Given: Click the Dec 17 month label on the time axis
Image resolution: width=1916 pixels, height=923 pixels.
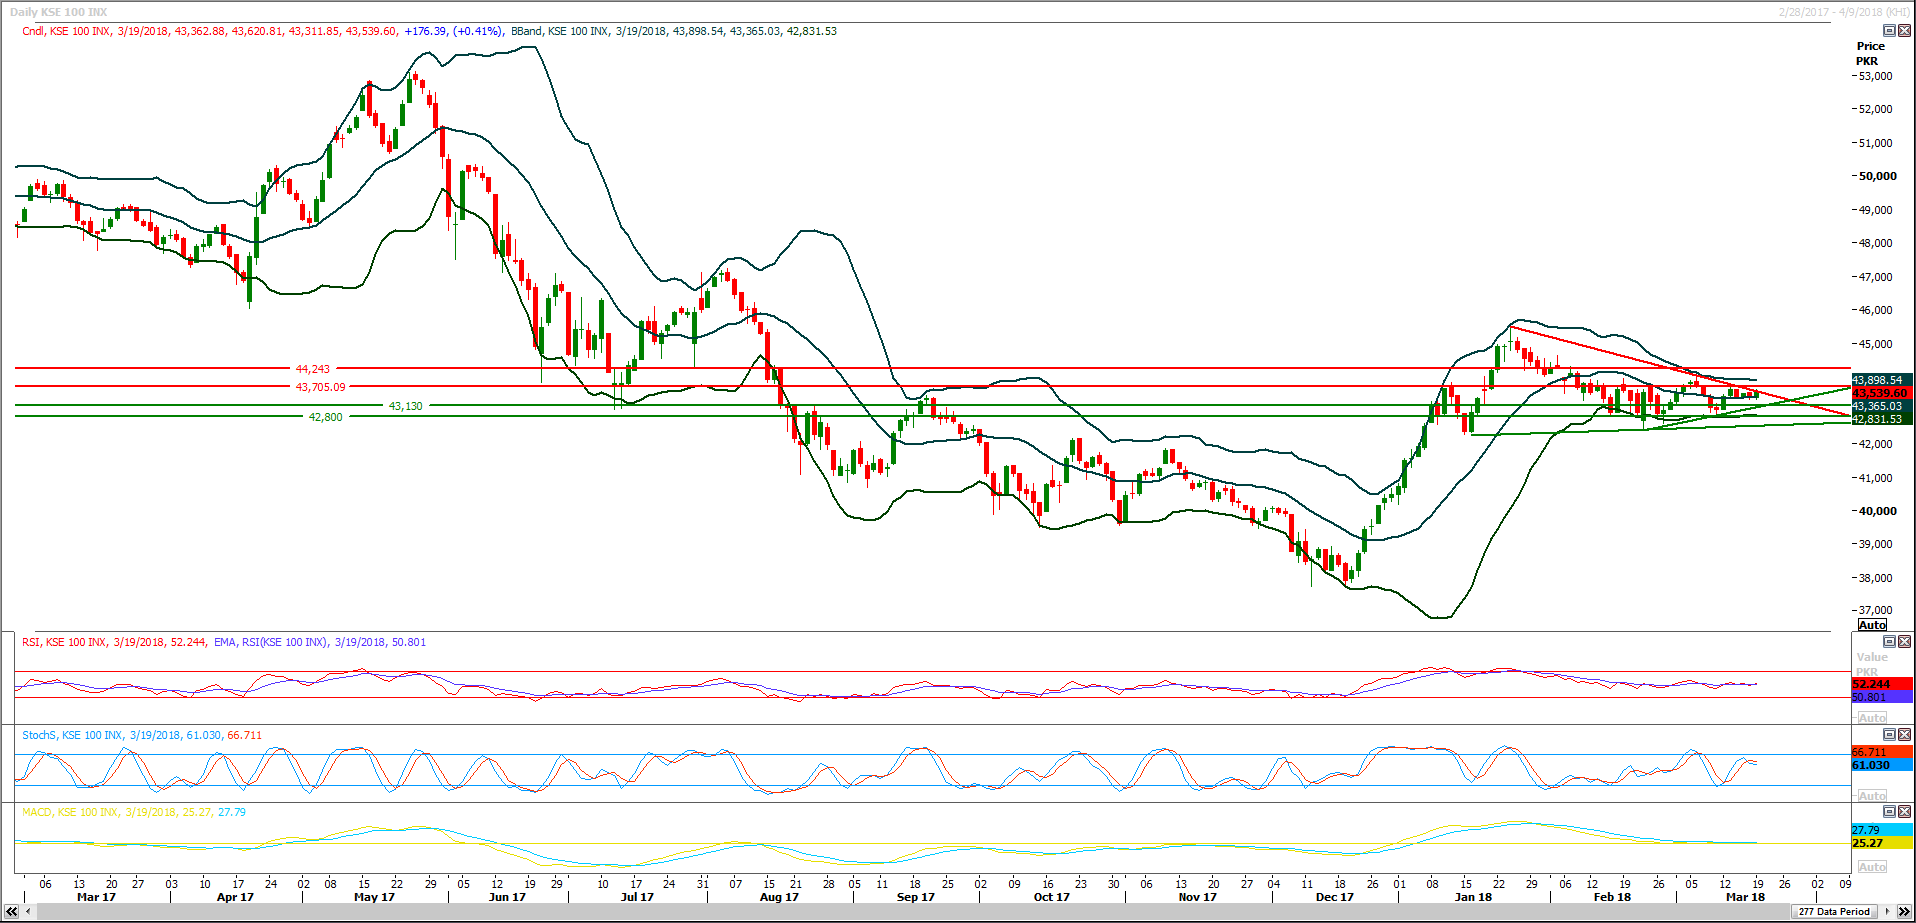Looking at the screenshot, I should coord(1334,897).
